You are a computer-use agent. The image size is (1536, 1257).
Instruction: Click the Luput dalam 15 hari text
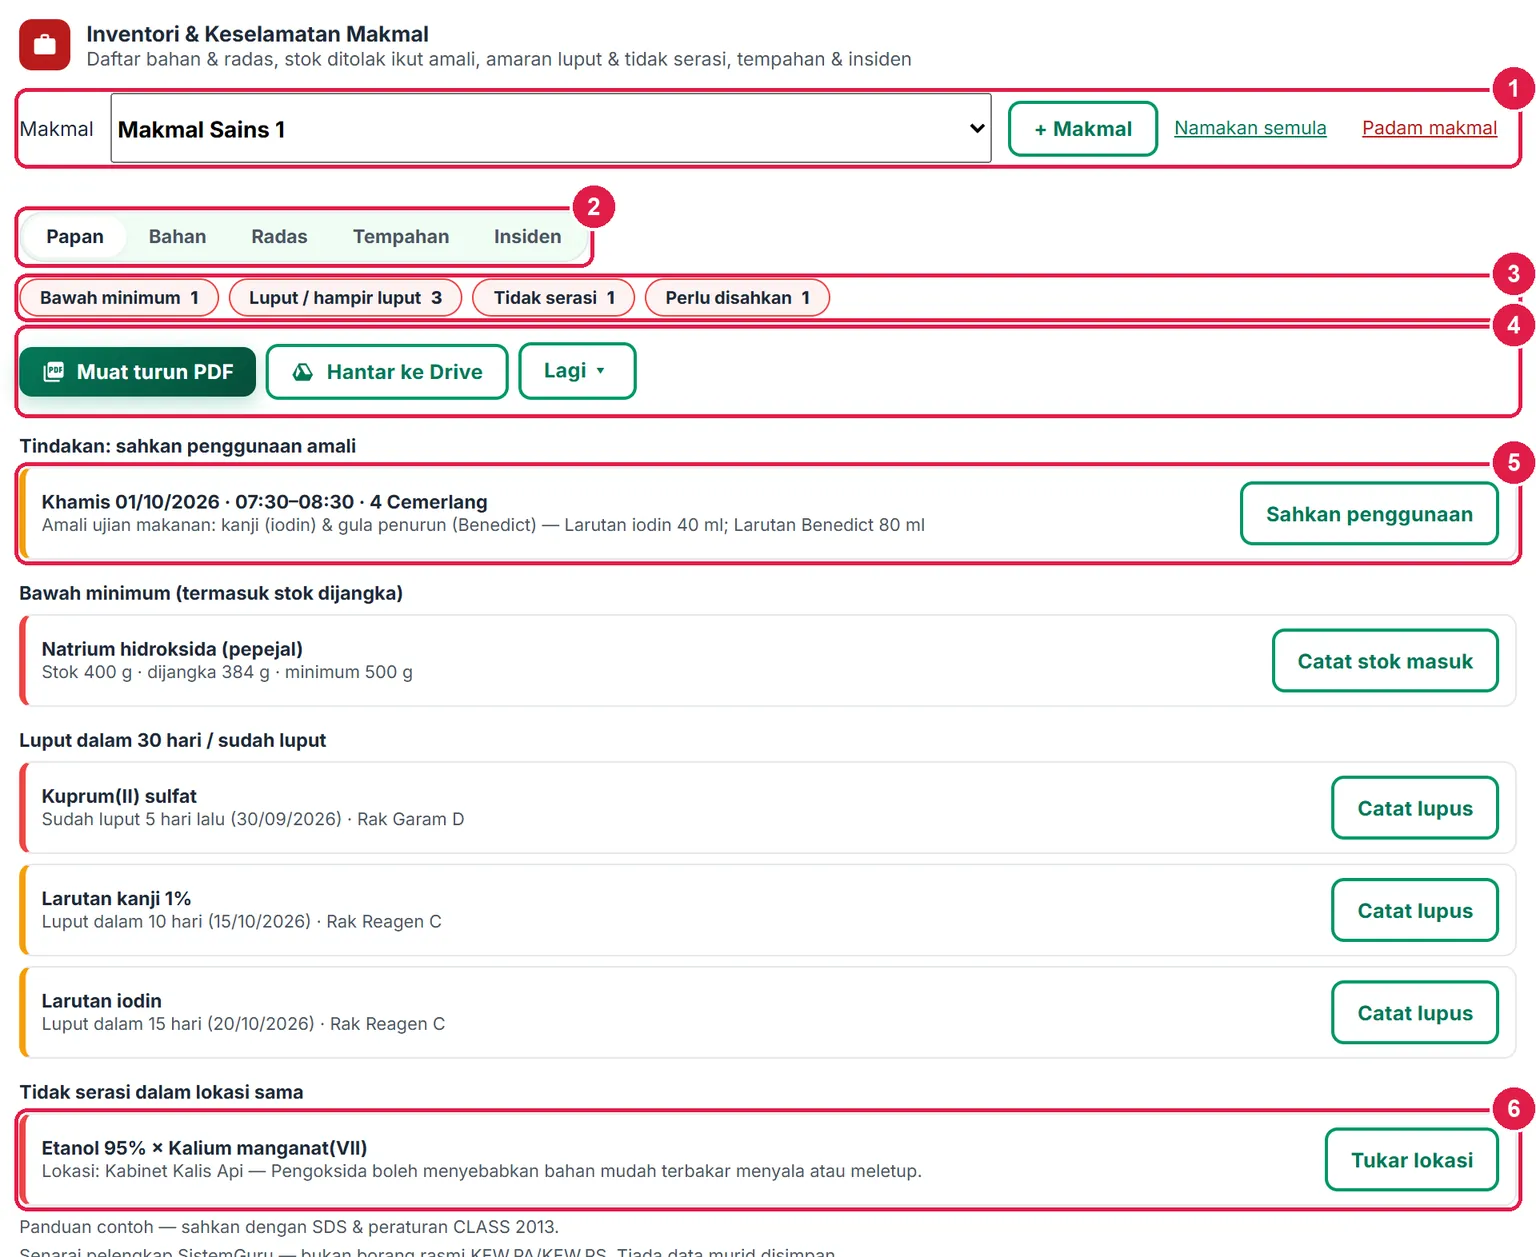243,1024
